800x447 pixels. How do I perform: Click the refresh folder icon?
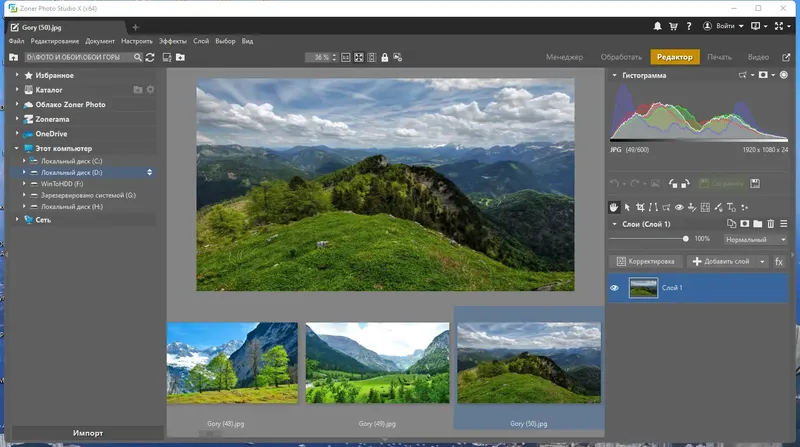pyautogui.click(x=149, y=57)
